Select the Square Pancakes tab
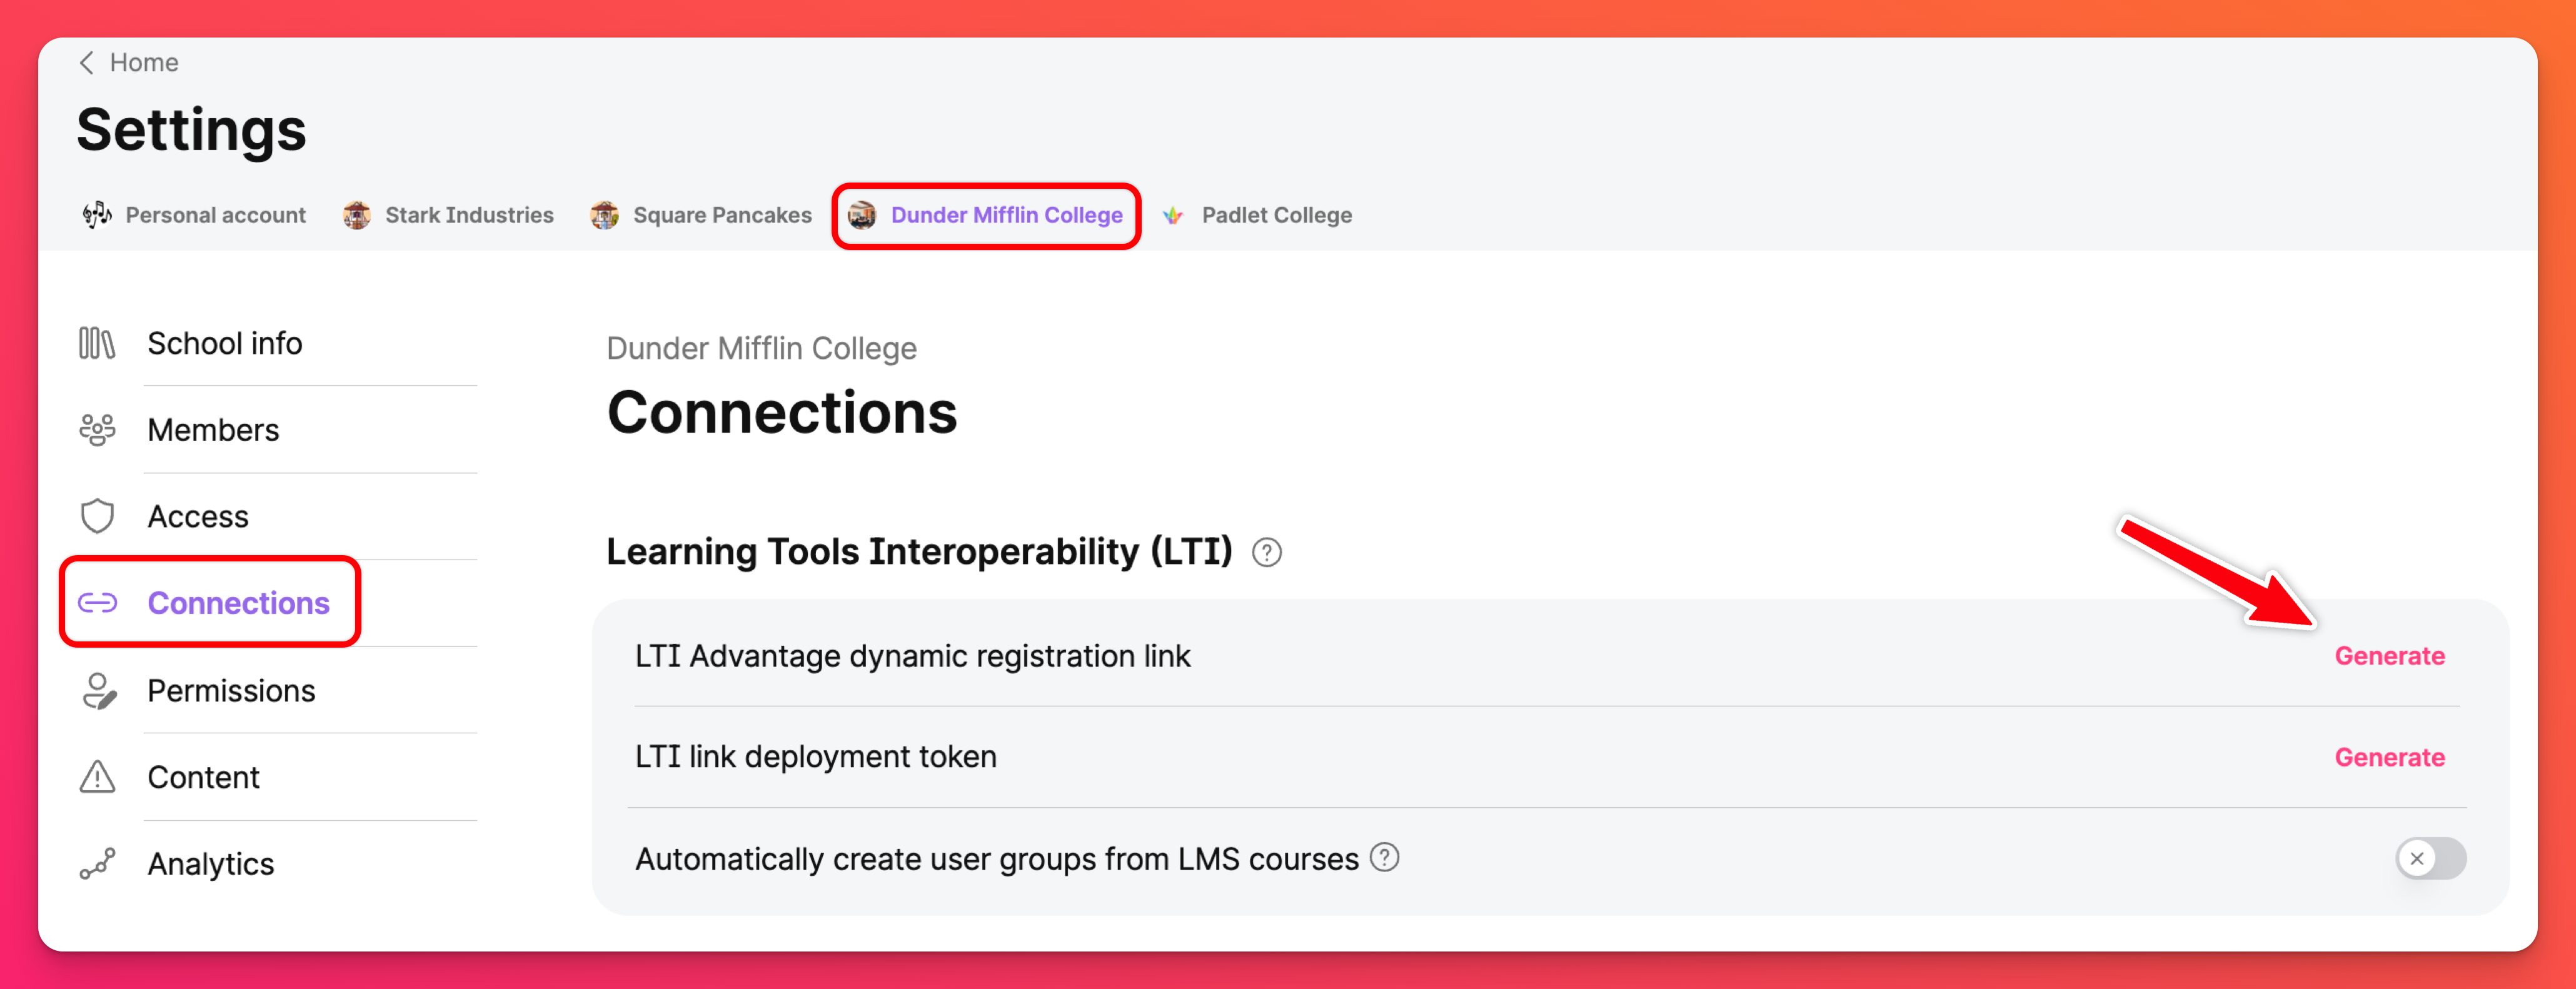Image resolution: width=2576 pixels, height=989 pixels. (701, 215)
